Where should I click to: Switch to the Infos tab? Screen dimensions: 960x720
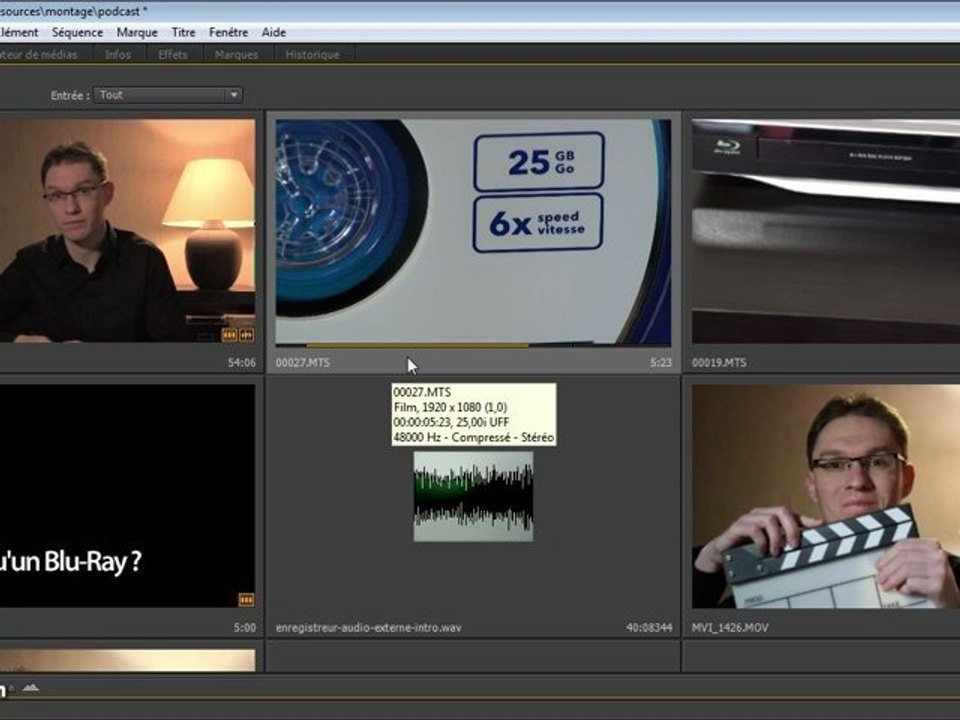[x=118, y=54]
